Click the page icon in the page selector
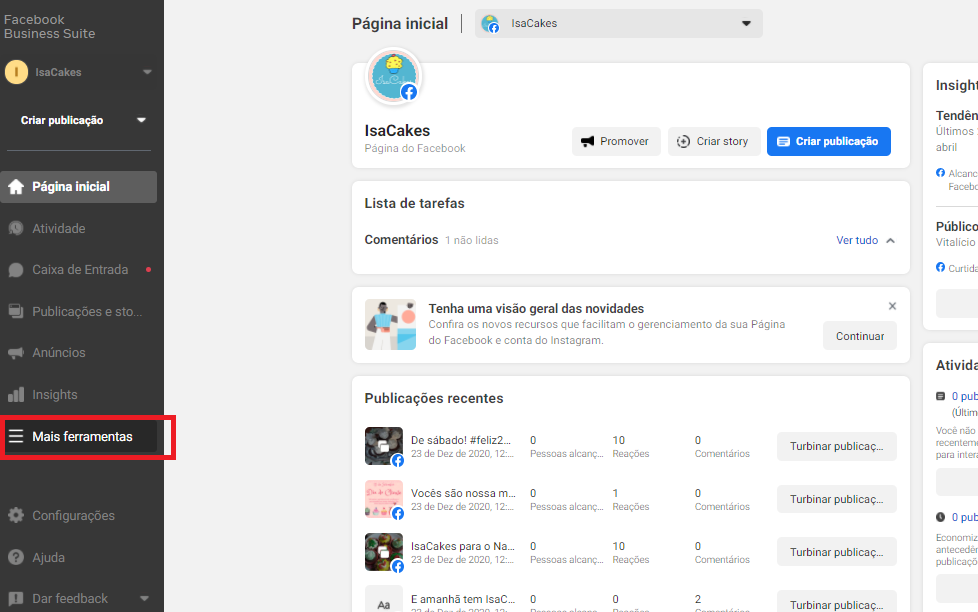Screen dimensions: 978x612 (x=491, y=24)
